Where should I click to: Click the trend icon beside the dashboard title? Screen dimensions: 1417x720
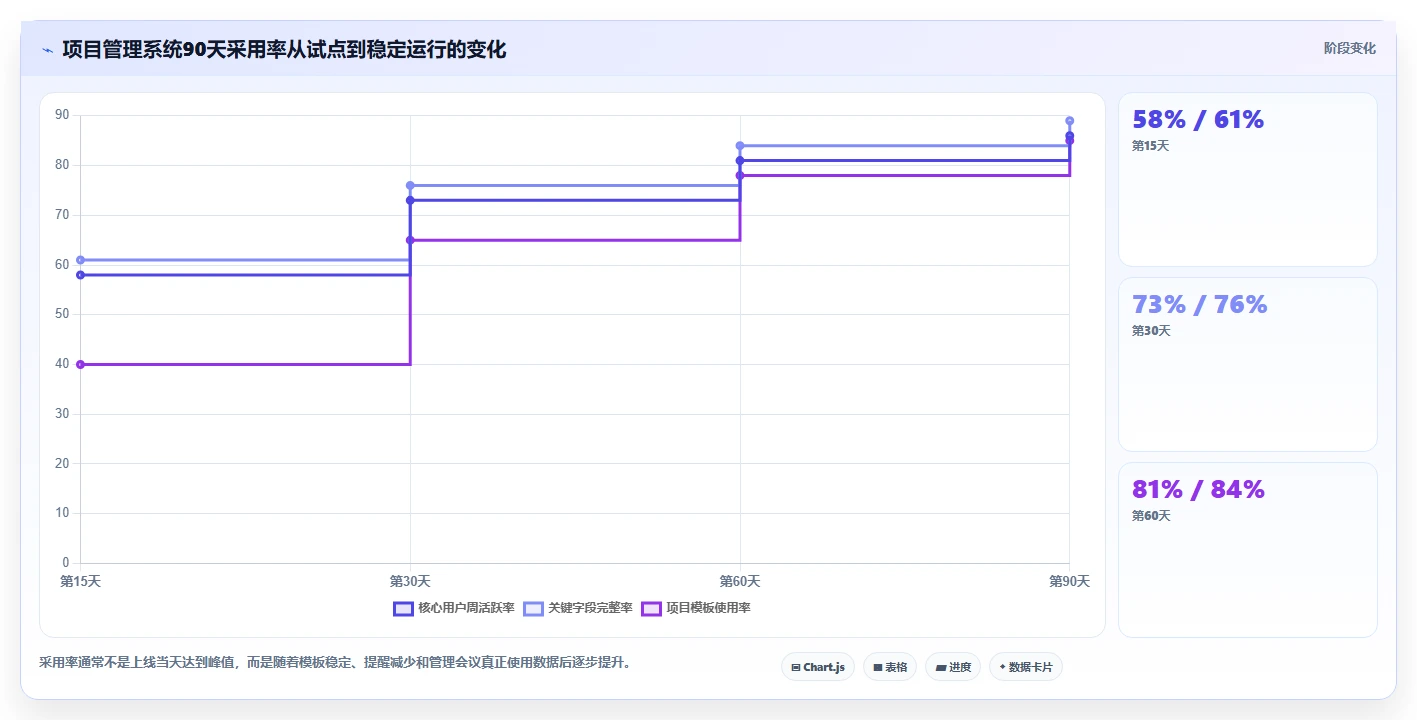click(47, 49)
